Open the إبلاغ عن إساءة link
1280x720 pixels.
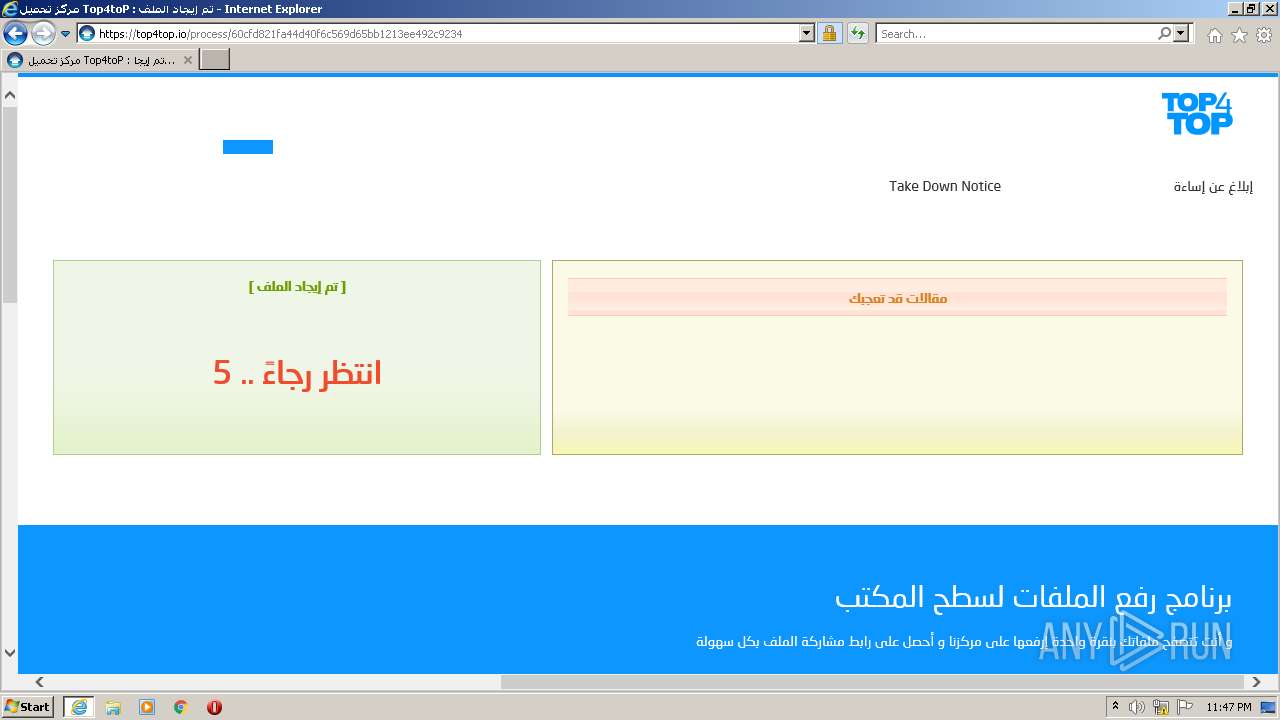click(x=1213, y=186)
